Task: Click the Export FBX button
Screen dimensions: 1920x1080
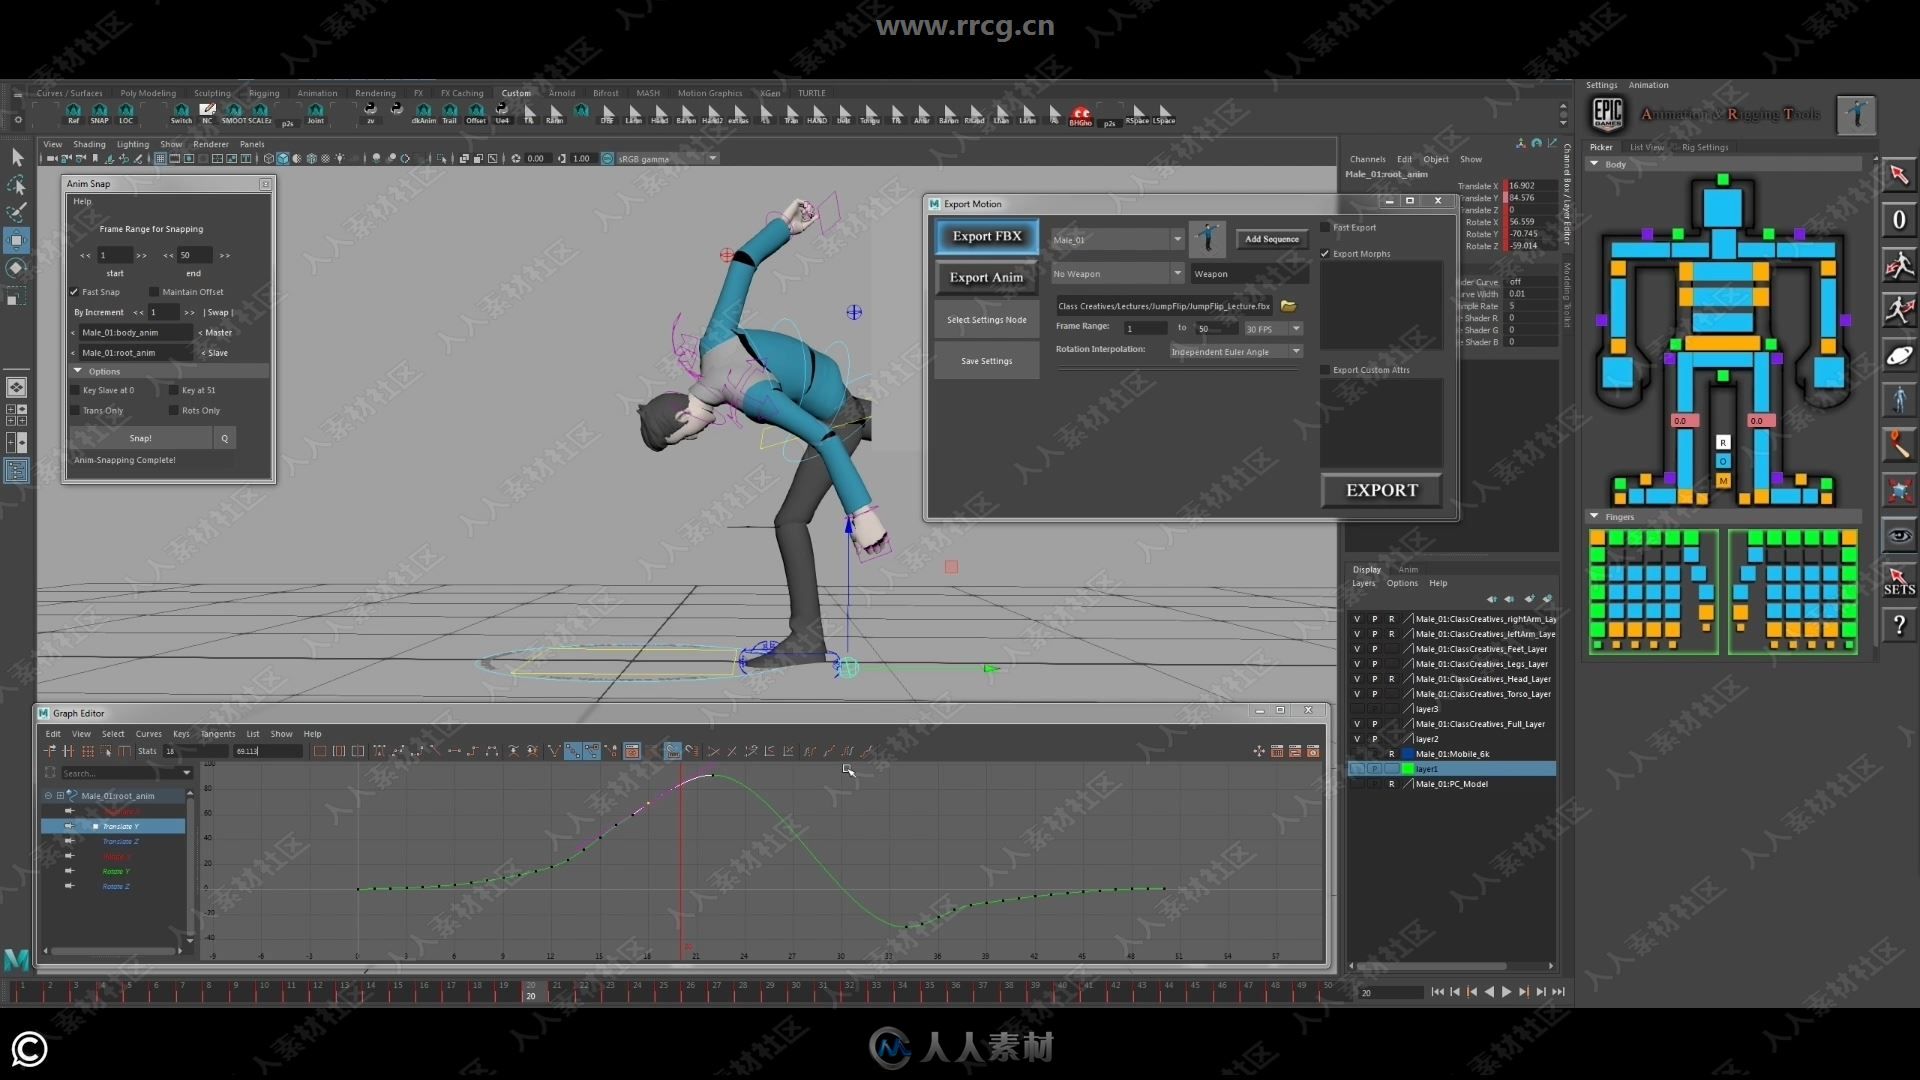Action: click(987, 237)
